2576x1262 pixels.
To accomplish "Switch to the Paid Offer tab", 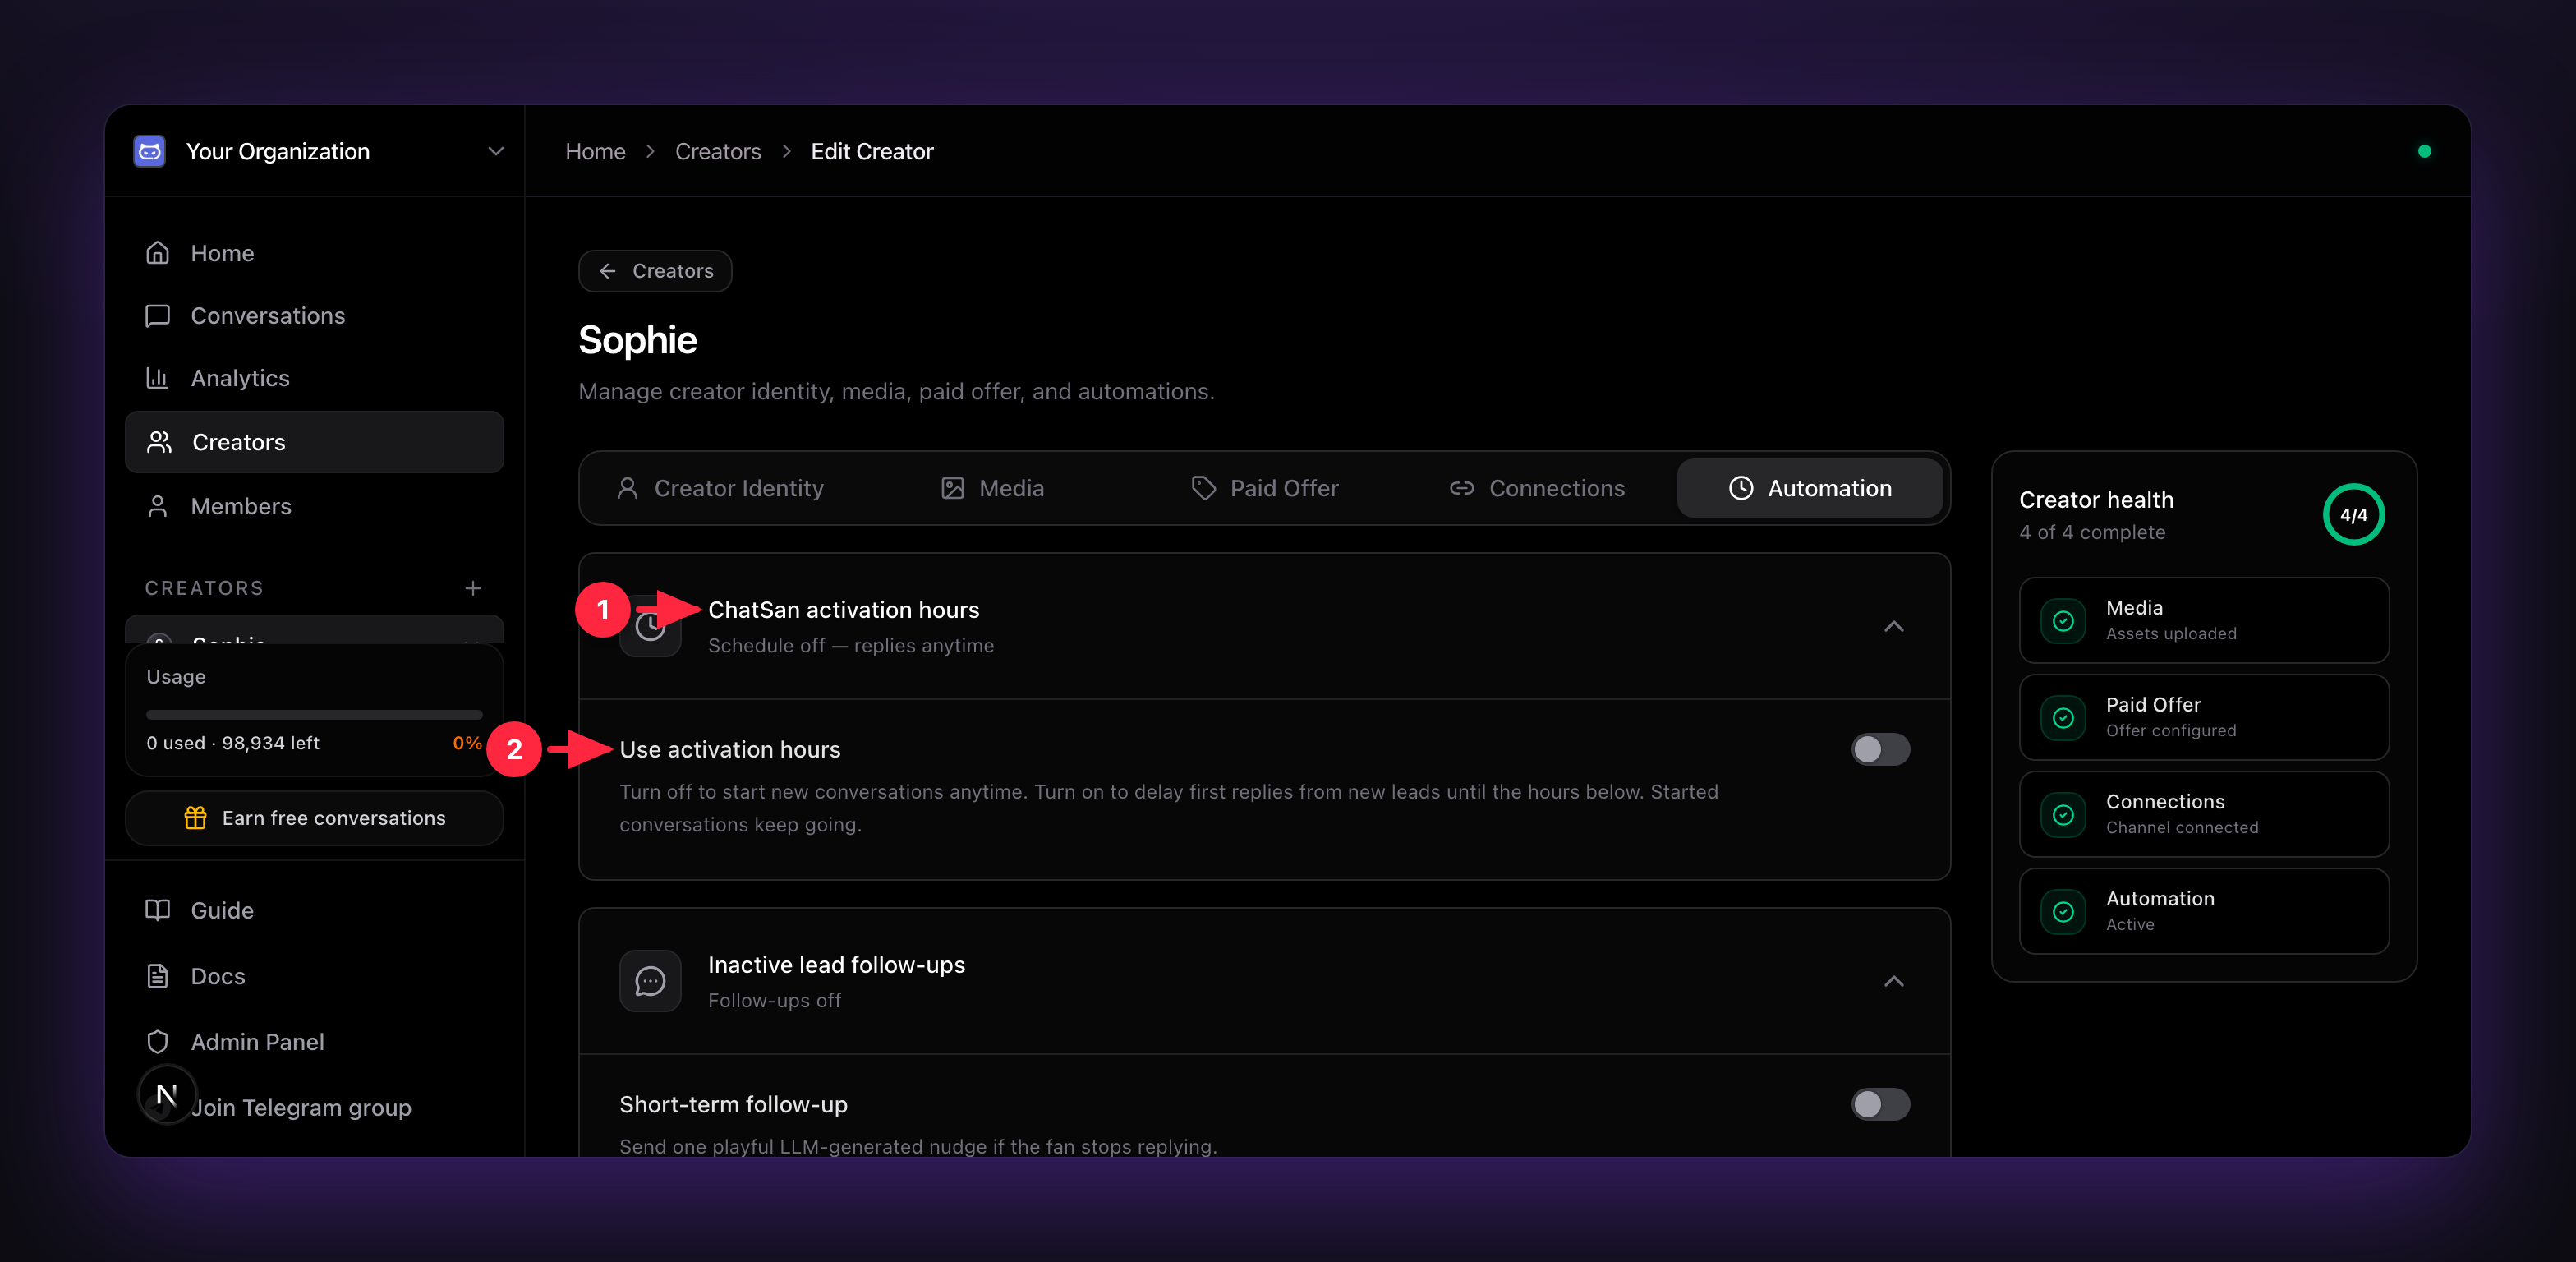I will [x=1265, y=488].
